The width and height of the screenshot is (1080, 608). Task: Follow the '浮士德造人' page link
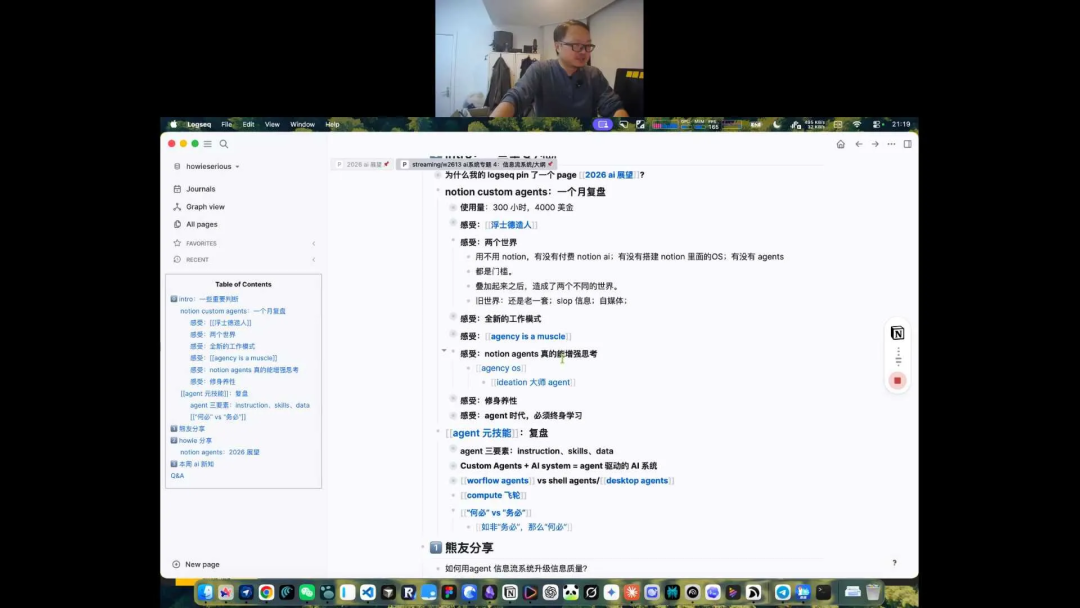coord(510,225)
